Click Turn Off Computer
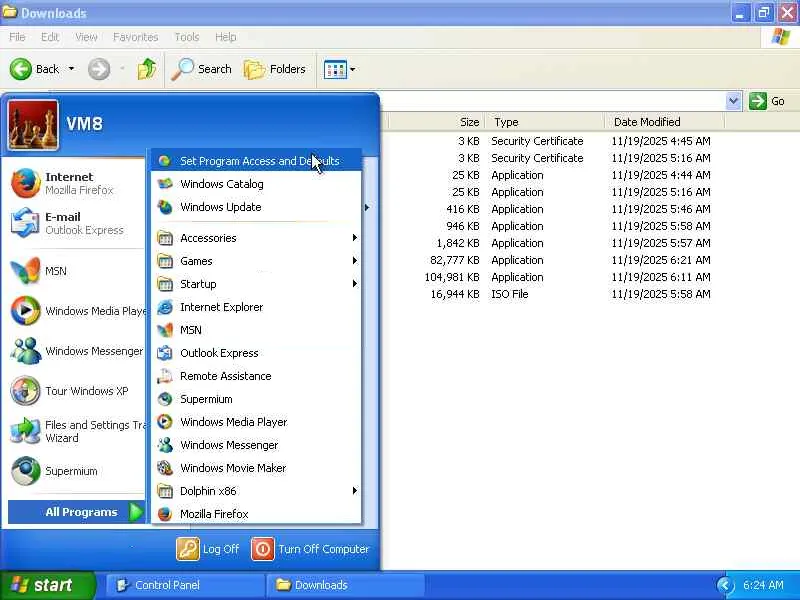The width and height of the screenshot is (800, 600). point(311,549)
